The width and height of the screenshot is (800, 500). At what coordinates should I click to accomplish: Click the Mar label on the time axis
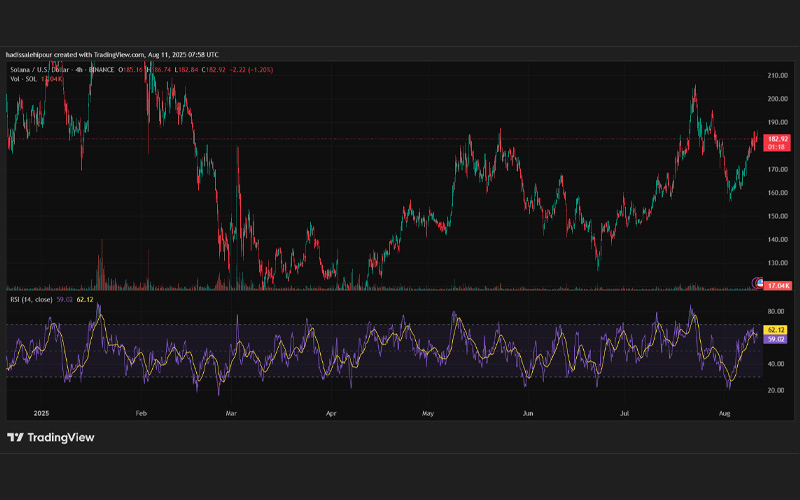(x=231, y=413)
